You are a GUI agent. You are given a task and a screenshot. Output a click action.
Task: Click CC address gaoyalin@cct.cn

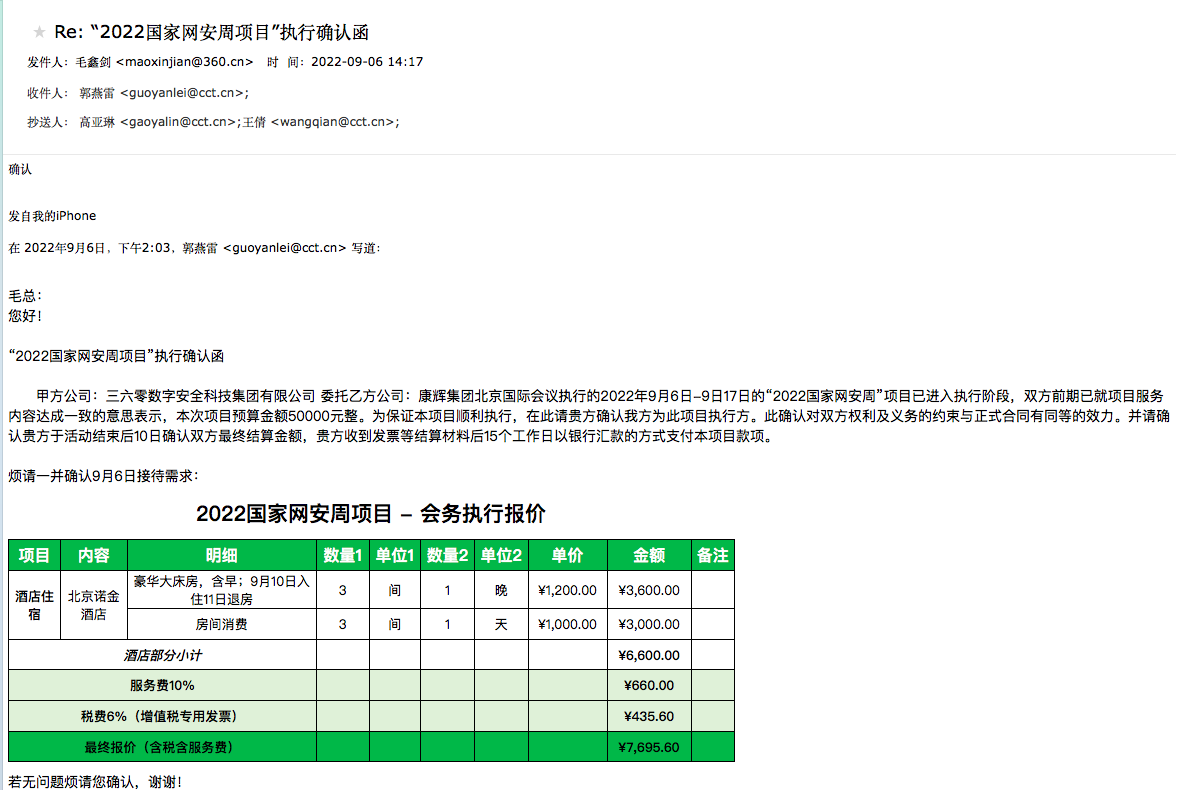pos(178,122)
